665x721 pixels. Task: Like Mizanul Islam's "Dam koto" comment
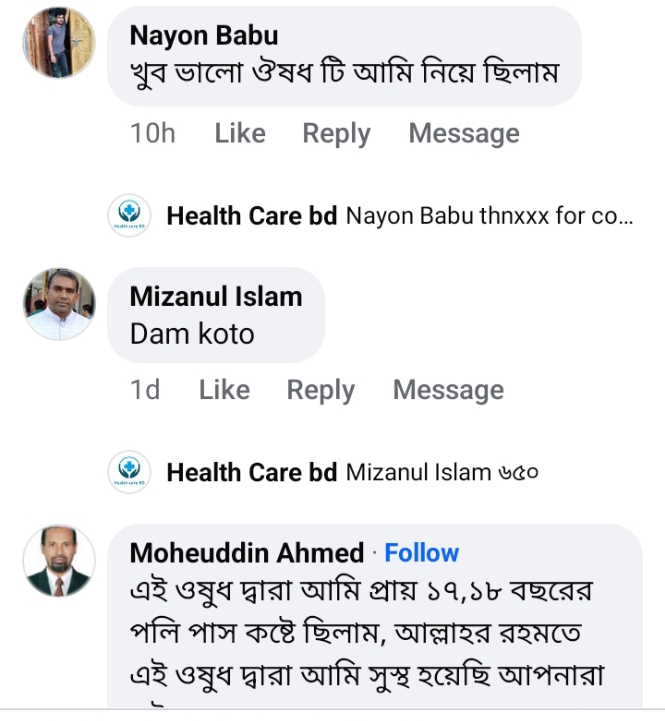coord(224,390)
